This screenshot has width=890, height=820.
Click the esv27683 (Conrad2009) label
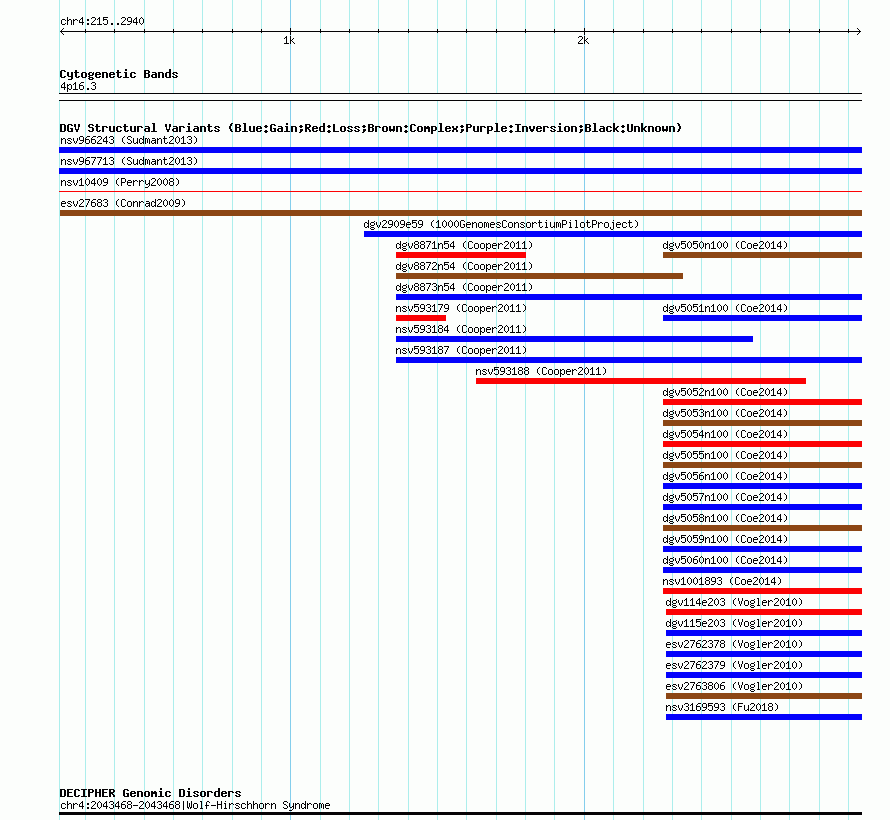pos(123,203)
